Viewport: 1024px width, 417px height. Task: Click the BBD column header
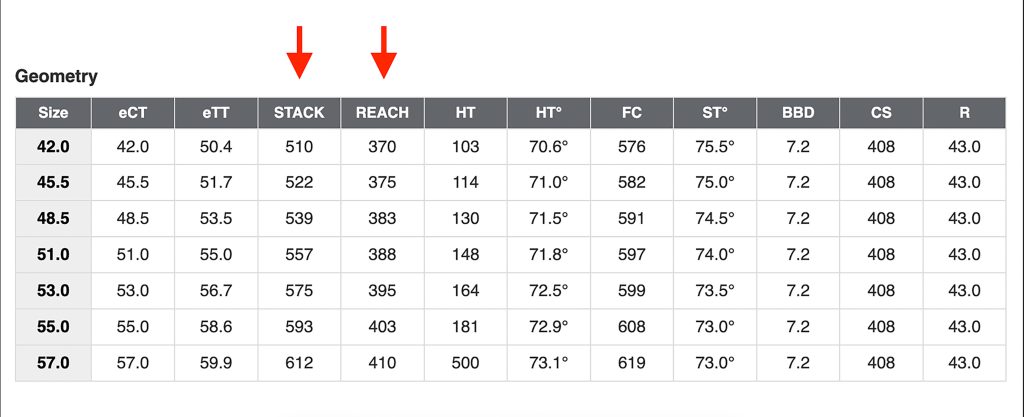click(x=798, y=113)
